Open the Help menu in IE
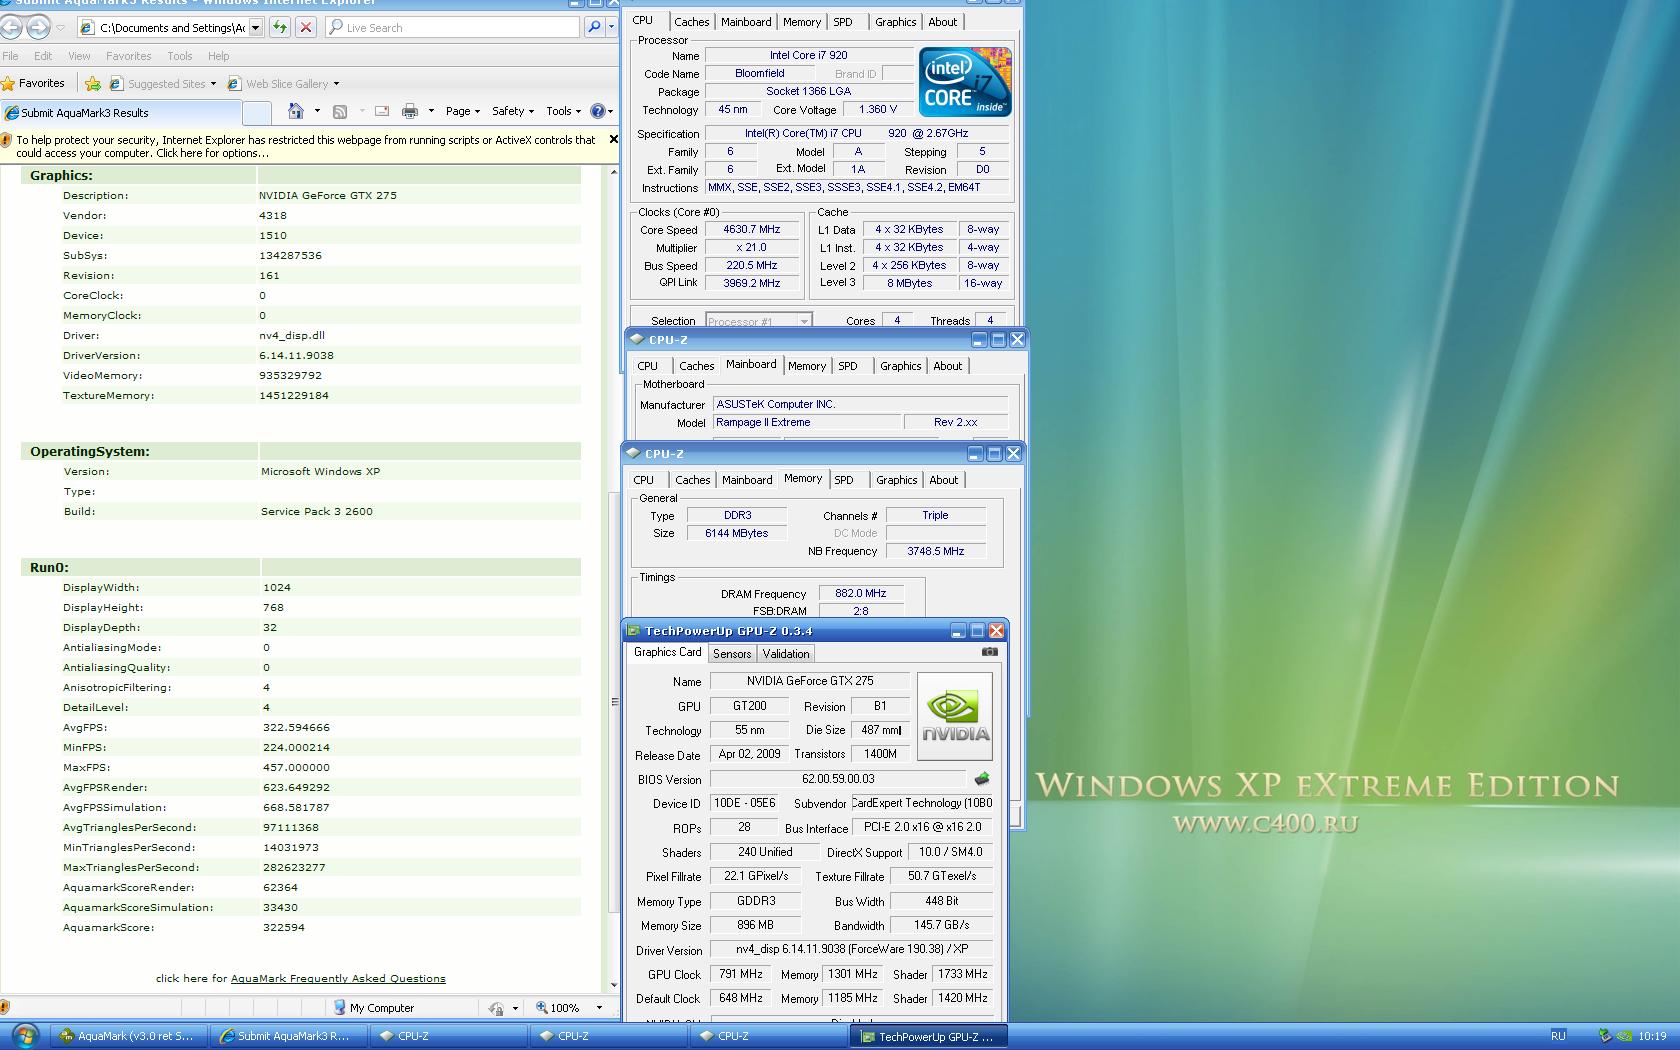Image resolution: width=1680 pixels, height=1050 pixels. point(219,56)
